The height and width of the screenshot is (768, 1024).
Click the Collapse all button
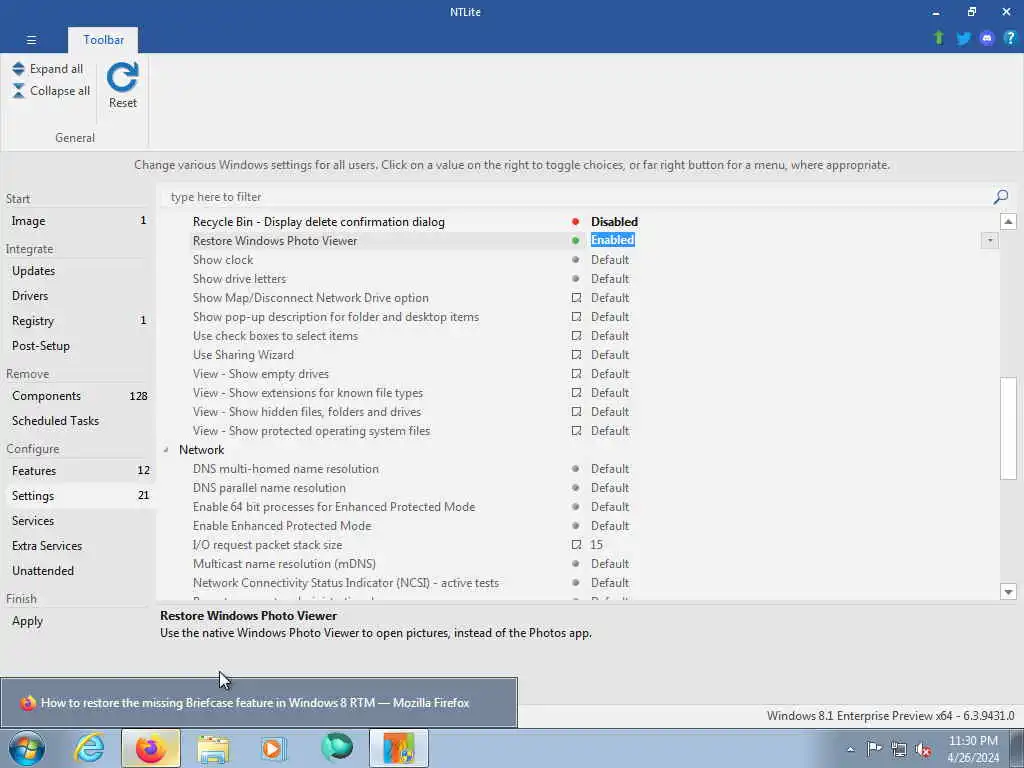[51, 91]
